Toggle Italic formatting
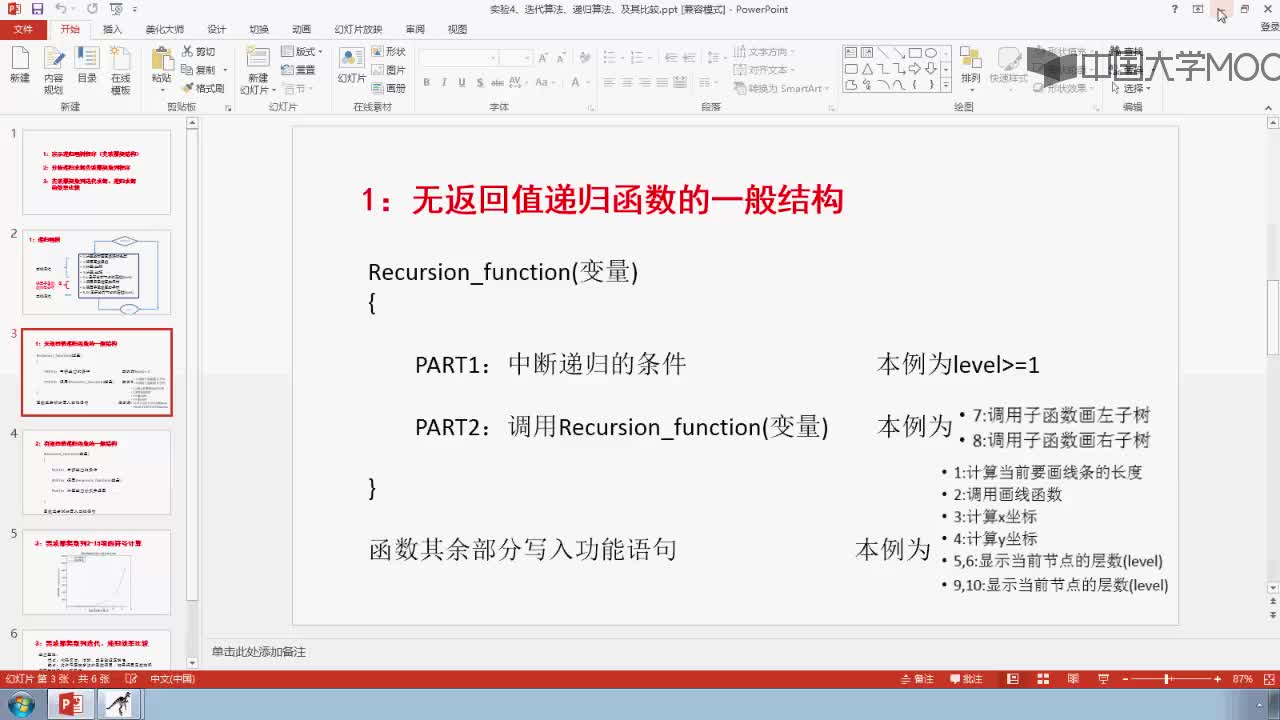 coord(445,83)
